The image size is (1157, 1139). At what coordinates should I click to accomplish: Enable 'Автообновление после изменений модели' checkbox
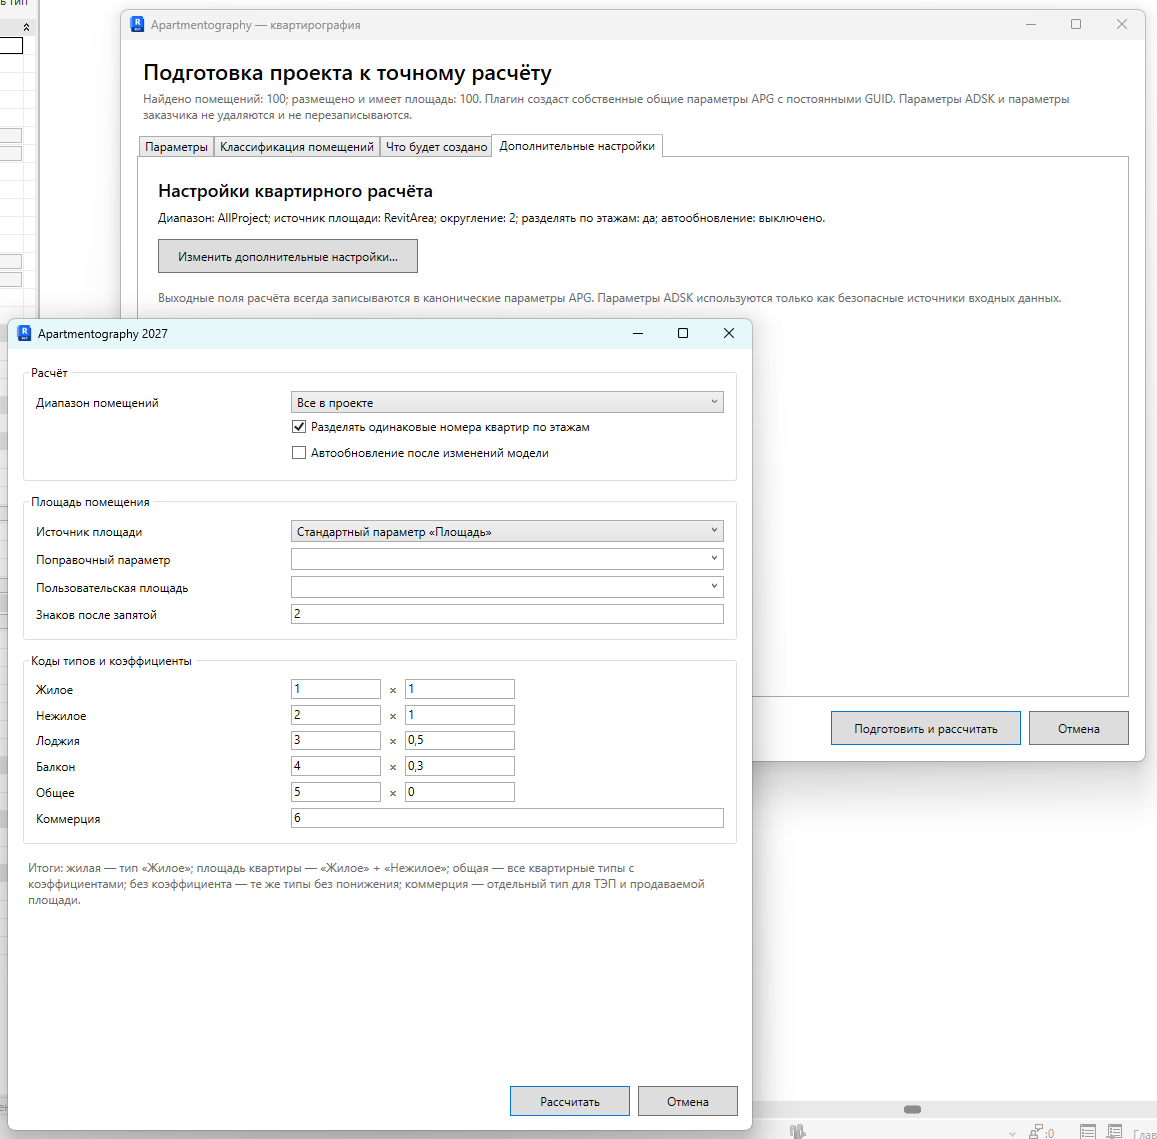click(x=299, y=453)
